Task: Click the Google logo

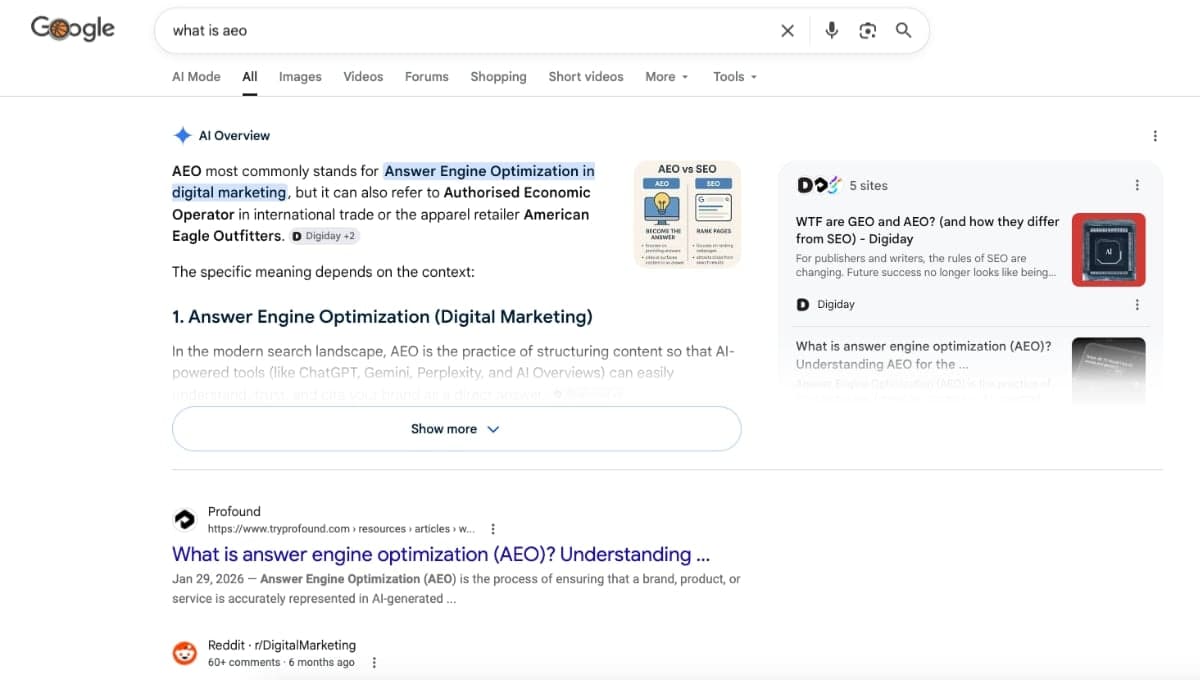Action: pyautogui.click(x=73, y=28)
